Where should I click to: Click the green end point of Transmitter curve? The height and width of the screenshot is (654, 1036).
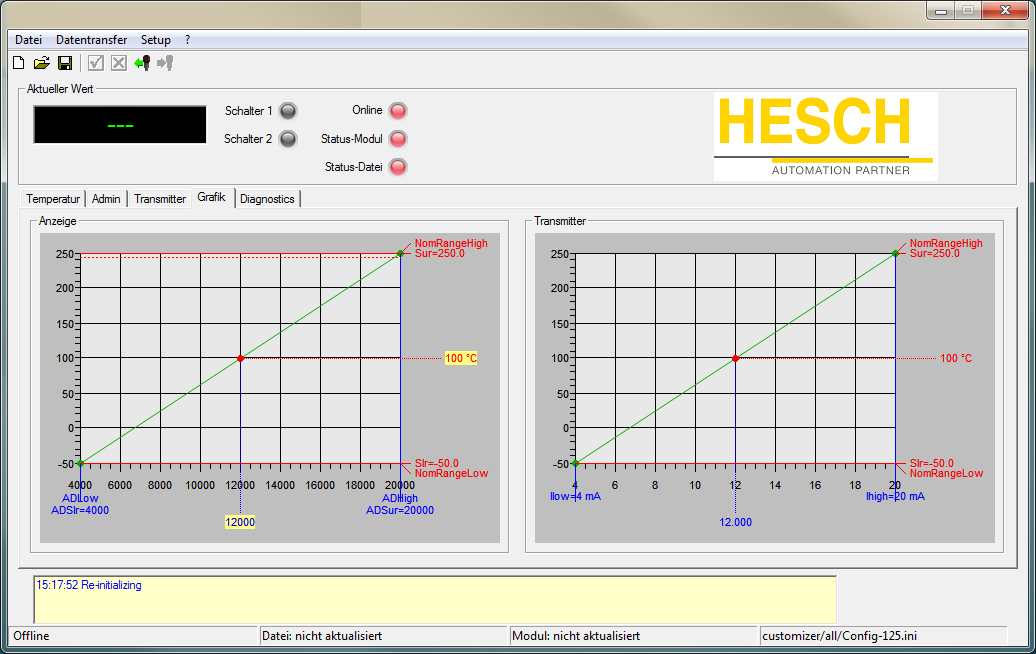coord(895,253)
